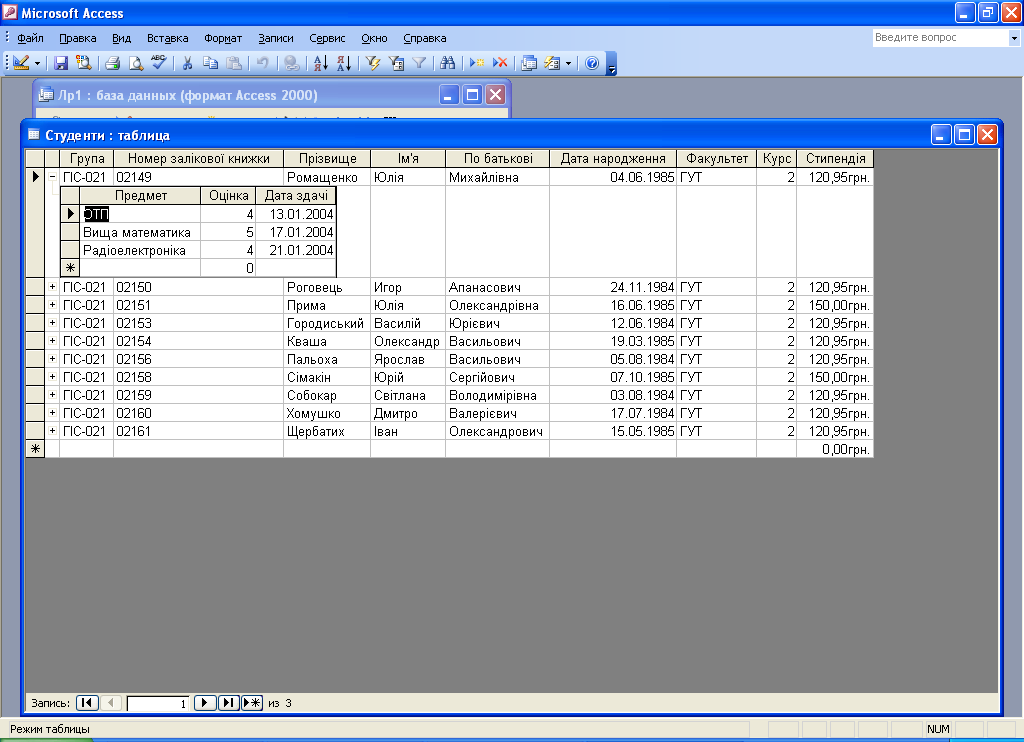Sort descending Я-A icon
1024x742 pixels.
[x=344, y=63]
